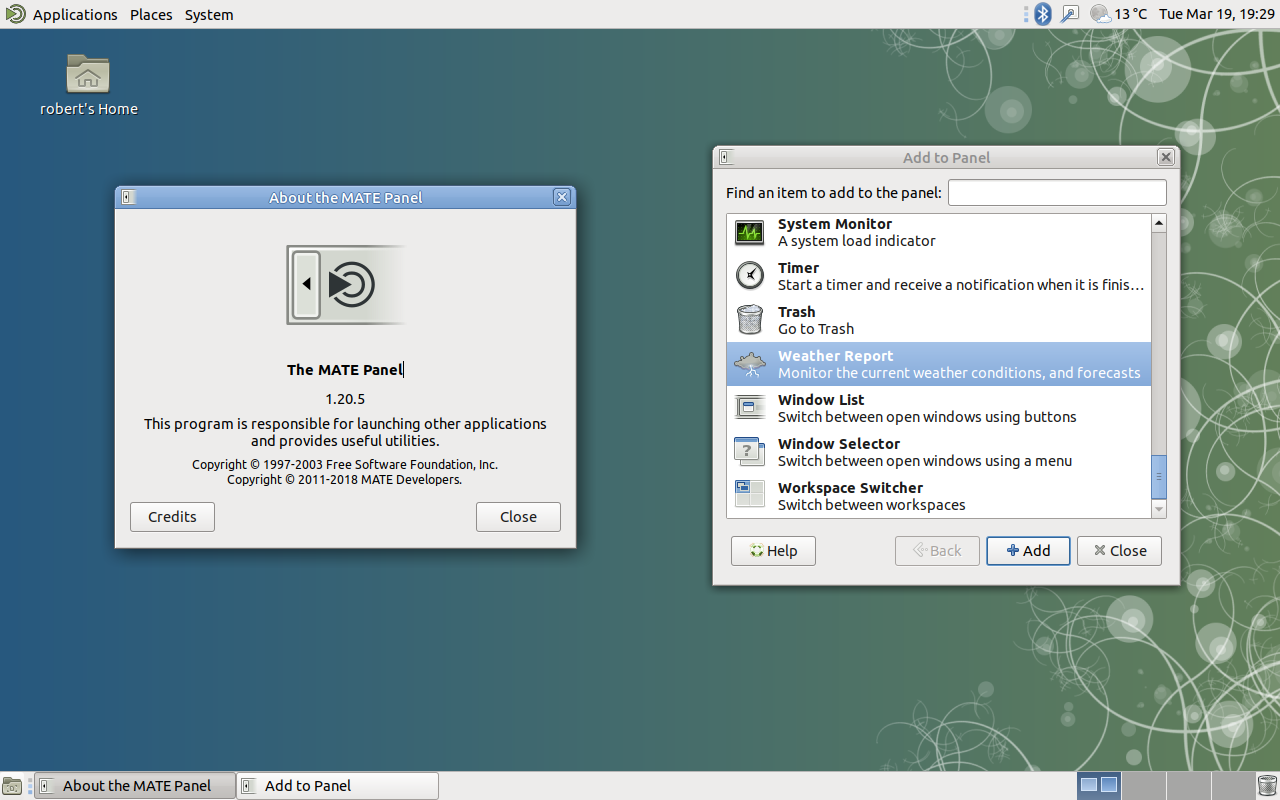The width and height of the screenshot is (1280, 800).
Task: Select the Workspace Switcher icon
Action: coord(749,496)
